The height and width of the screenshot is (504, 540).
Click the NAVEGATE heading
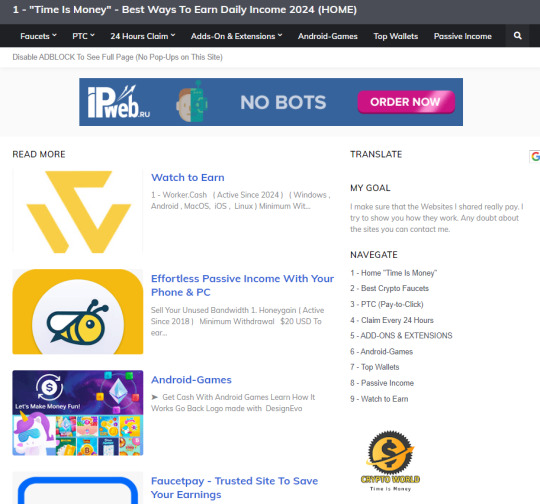tap(374, 255)
